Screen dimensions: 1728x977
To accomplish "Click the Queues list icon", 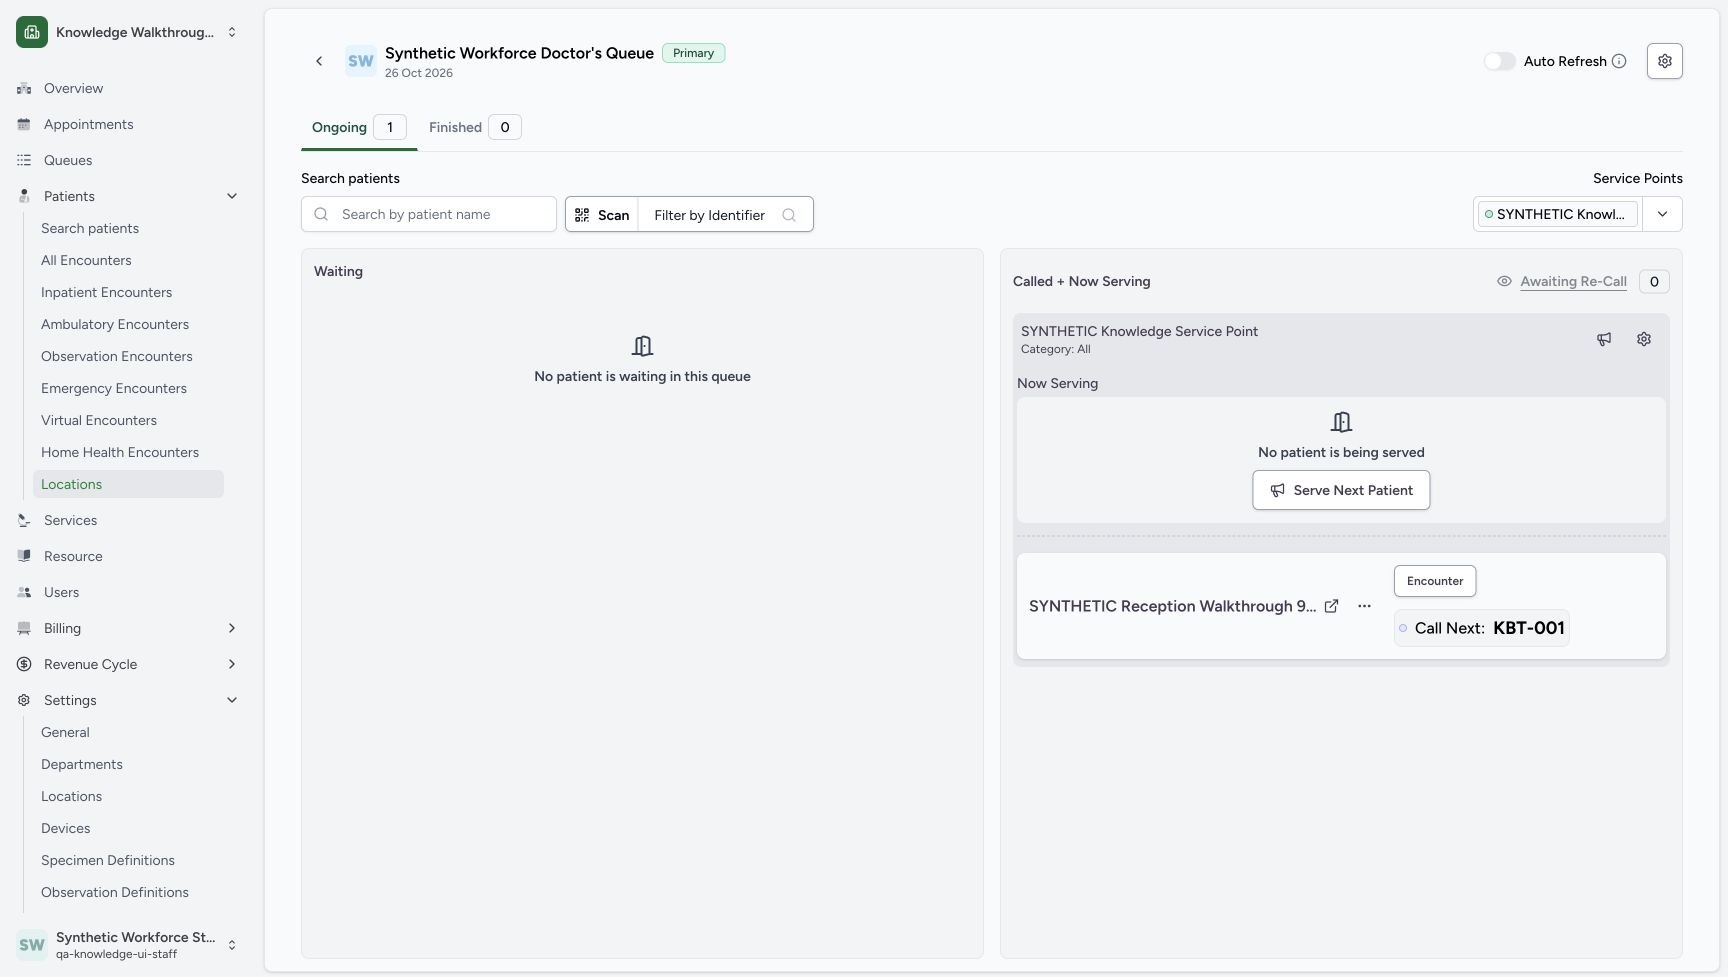I will click(x=24, y=160).
